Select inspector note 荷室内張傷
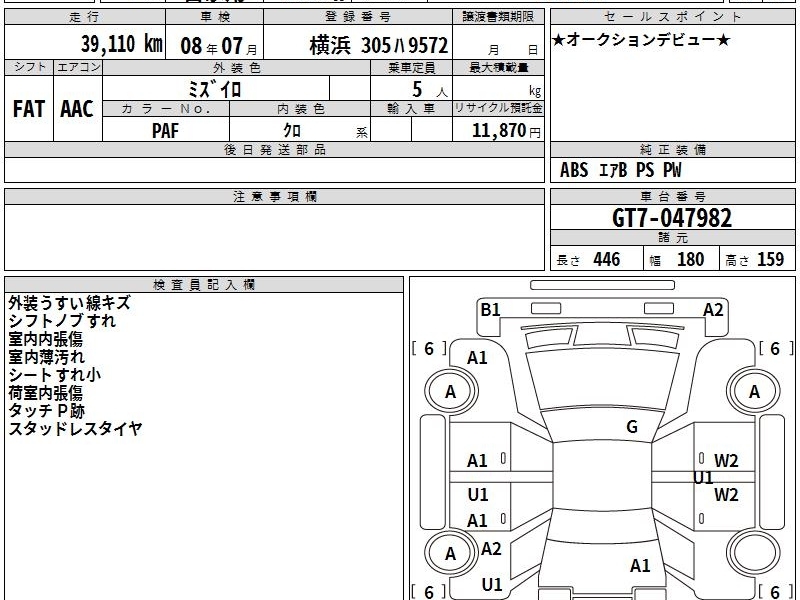This screenshot has height=600, width=800. pyautogui.click(x=45, y=392)
